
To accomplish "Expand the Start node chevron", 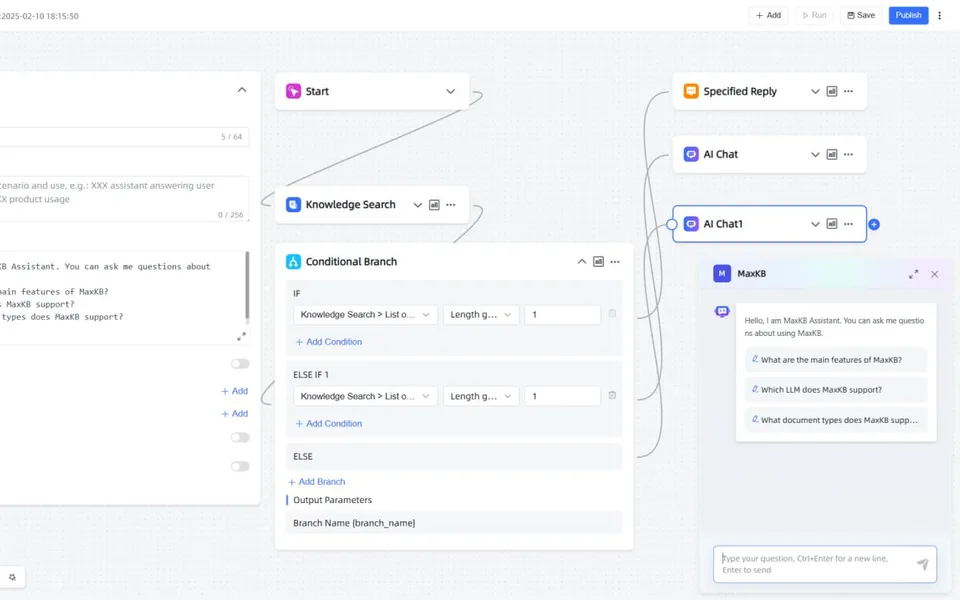I will click(451, 91).
